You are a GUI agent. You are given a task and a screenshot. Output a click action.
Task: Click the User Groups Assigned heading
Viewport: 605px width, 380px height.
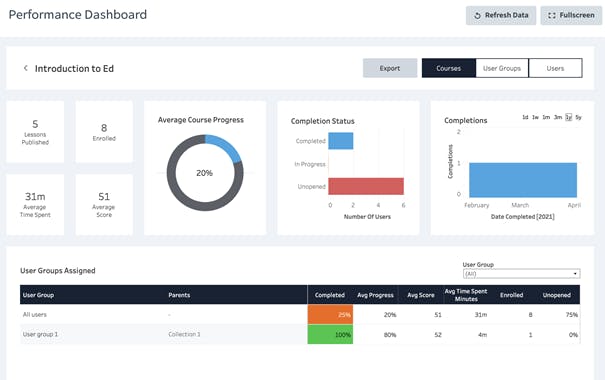[x=57, y=271]
